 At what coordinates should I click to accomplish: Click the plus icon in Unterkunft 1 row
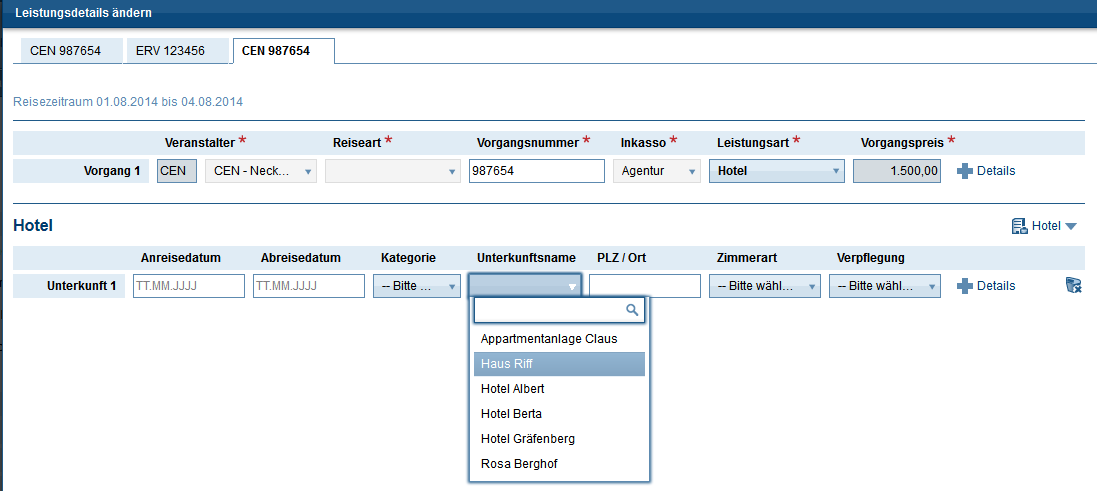[964, 286]
